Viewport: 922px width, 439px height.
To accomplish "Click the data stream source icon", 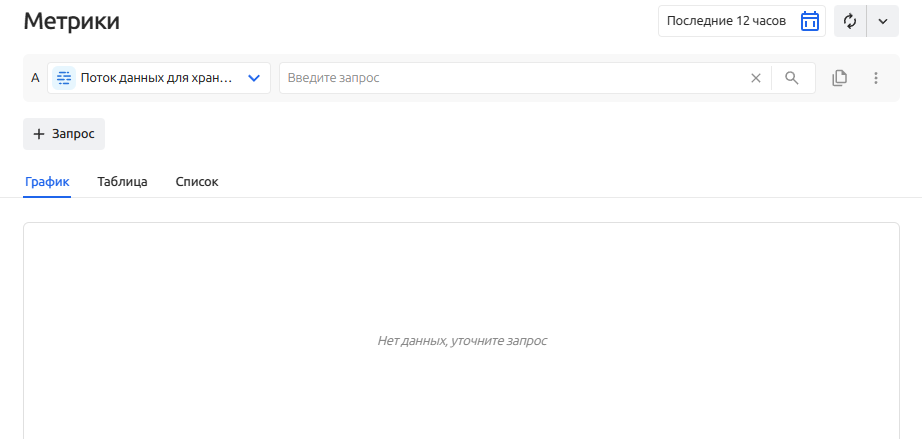I will 64,78.
